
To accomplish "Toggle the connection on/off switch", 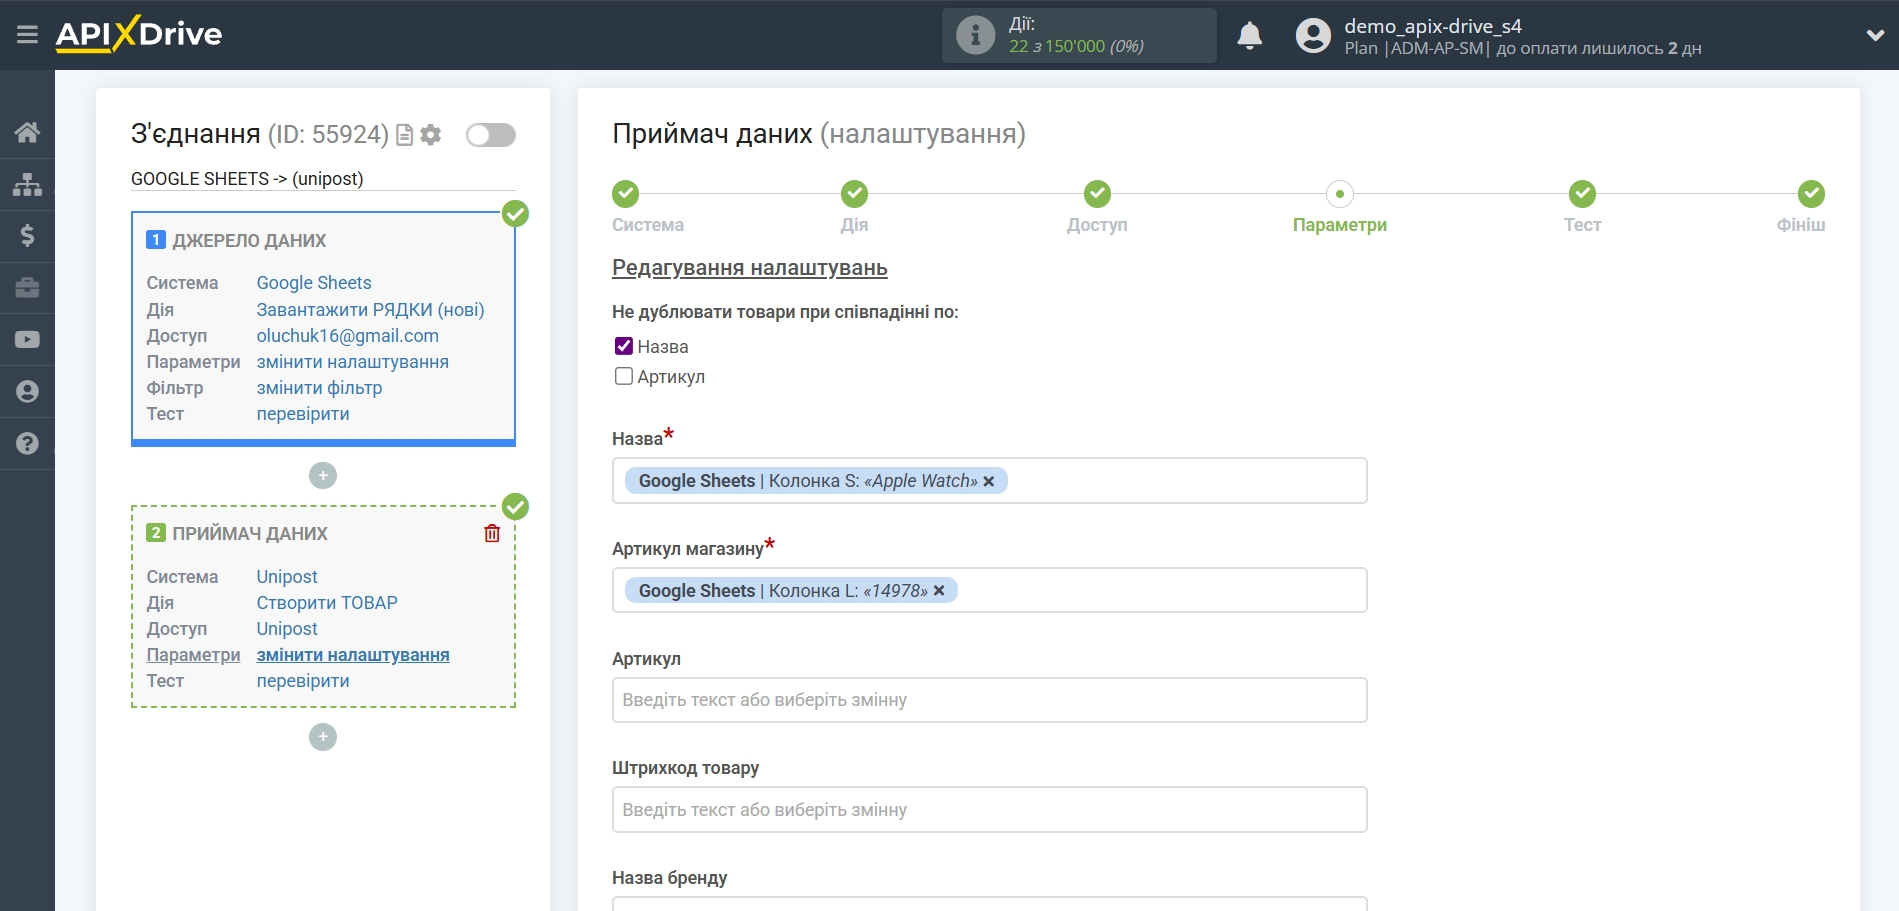I will (x=490, y=135).
